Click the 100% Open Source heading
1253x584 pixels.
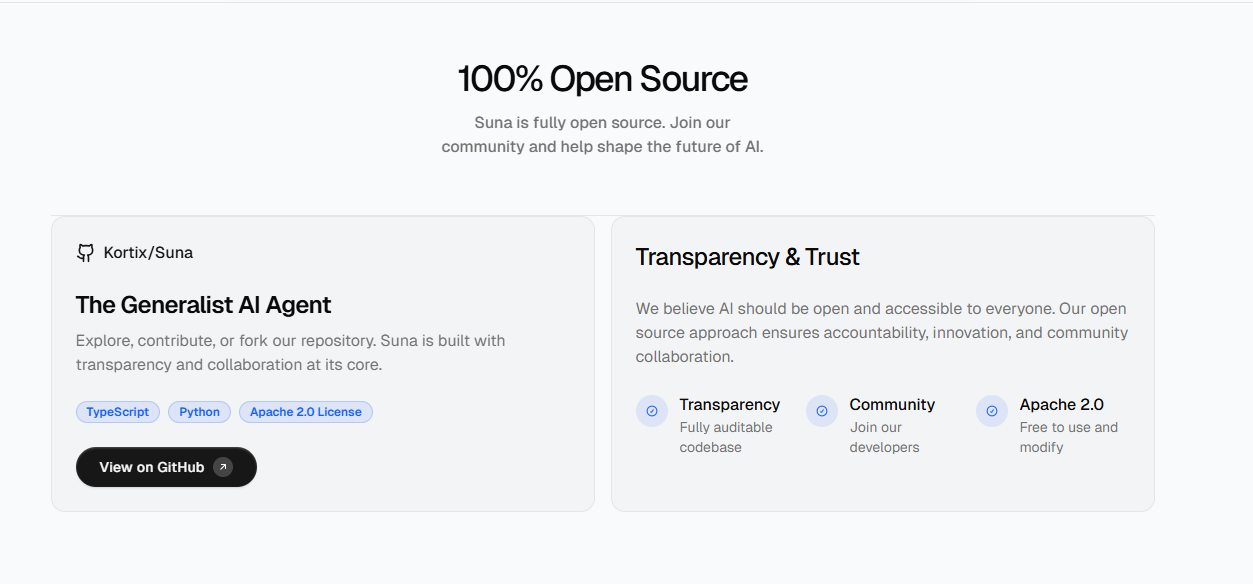click(x=603, y=79)
